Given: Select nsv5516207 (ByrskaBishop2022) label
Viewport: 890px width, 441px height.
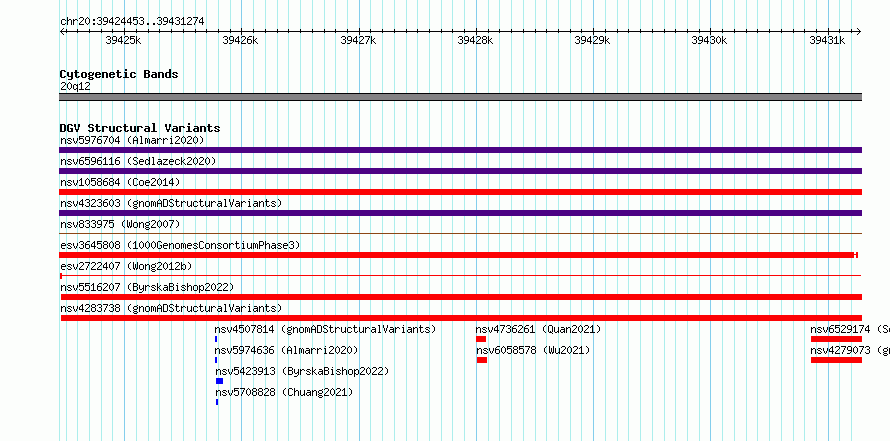Looking at the screenshot, I should click(x=147, y=287).
